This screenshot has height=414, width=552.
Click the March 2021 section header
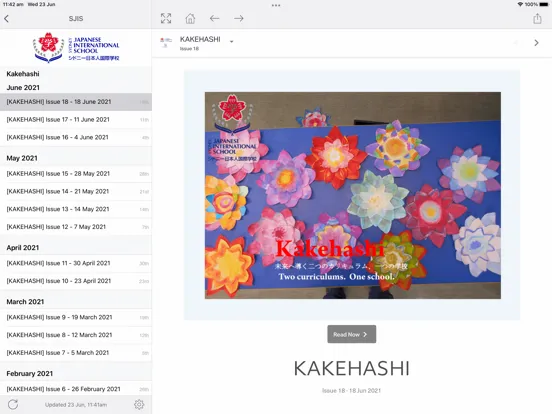[25, 302]
